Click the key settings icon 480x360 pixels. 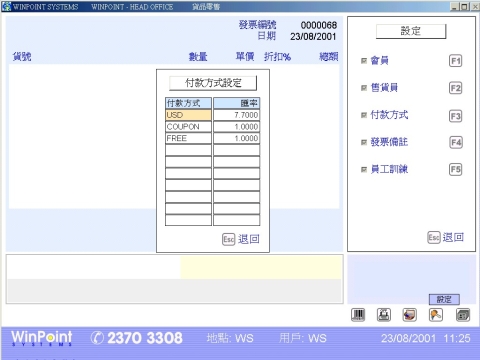[x=436, y=315]
